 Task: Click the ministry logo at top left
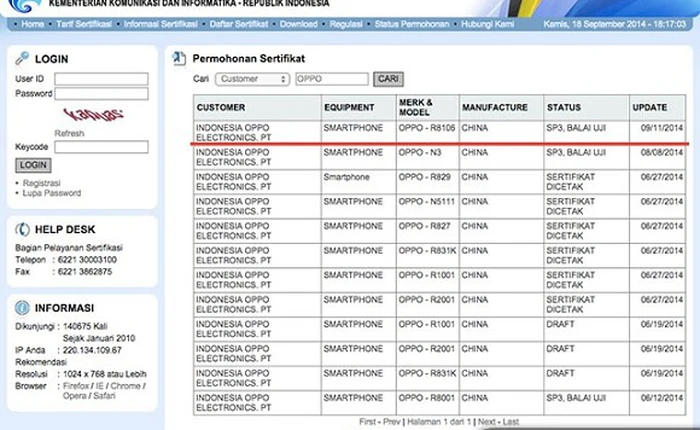click(21, 5)
